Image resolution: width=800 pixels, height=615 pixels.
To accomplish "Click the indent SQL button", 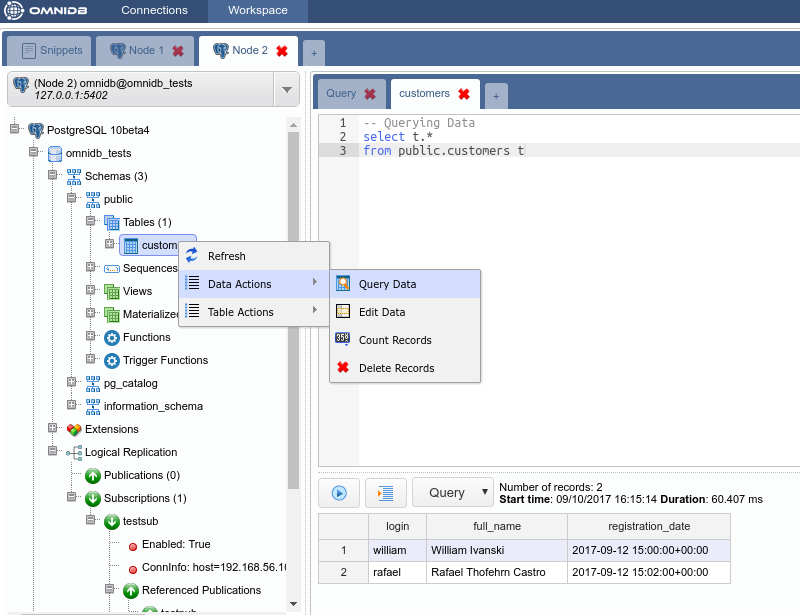I will [385, 492].
